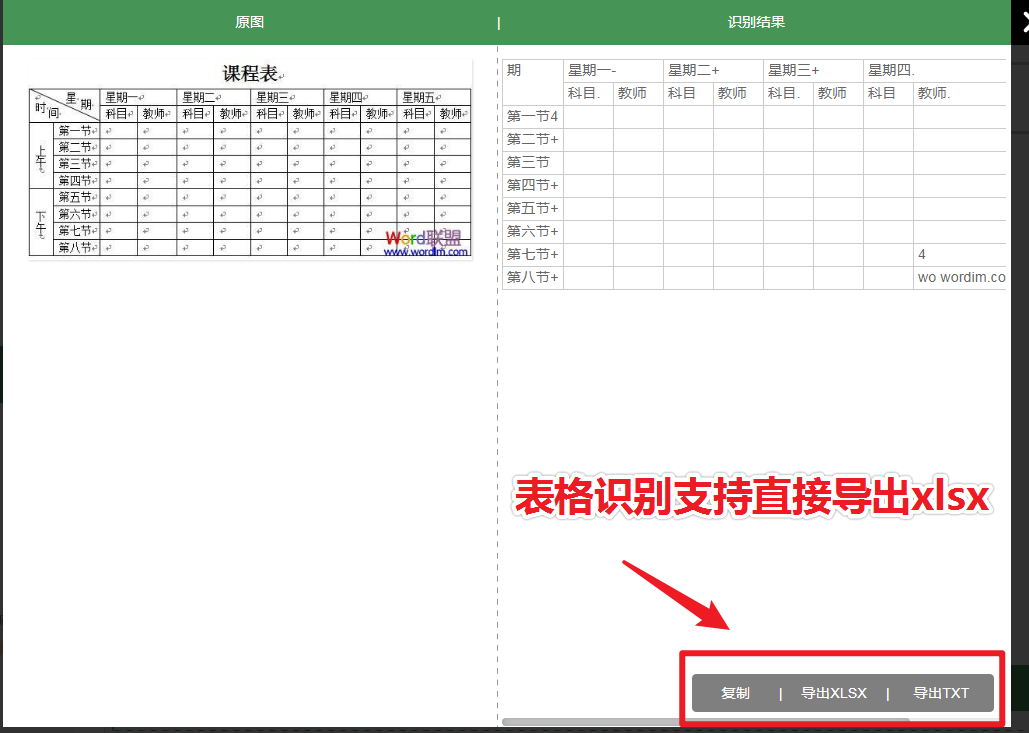Viewport: 1029px width, 733px height.
Task: Select the 星期四. header cell
Action: click(x=935, y=71)
